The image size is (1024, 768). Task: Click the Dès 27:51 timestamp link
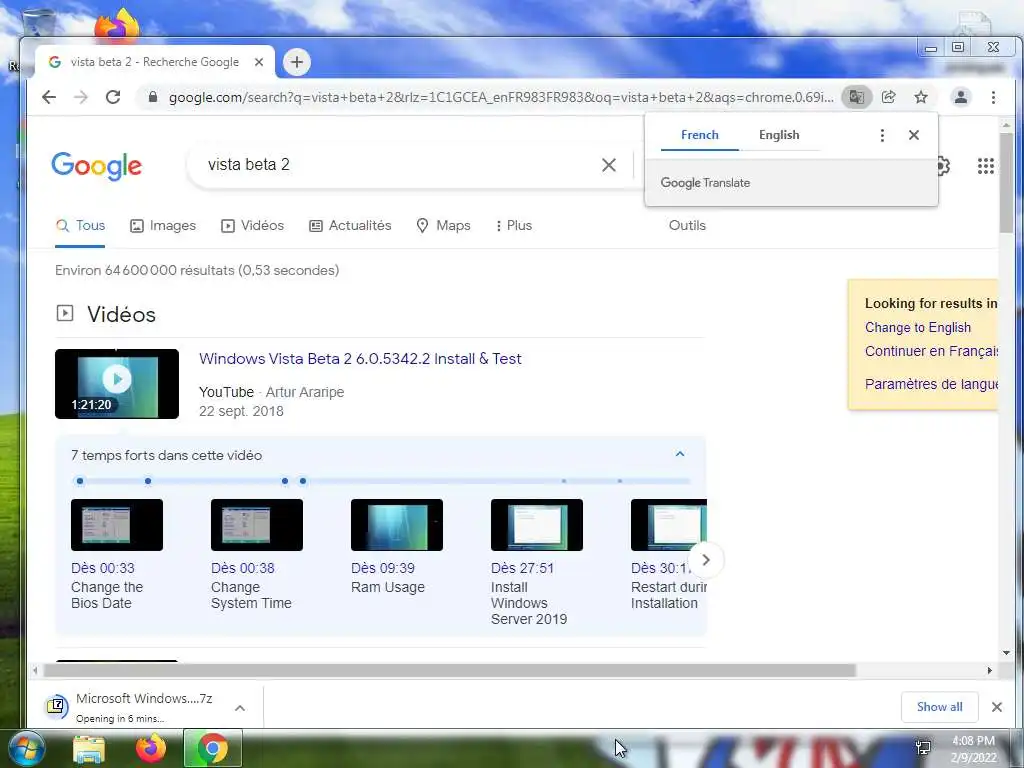pos(522,569)
